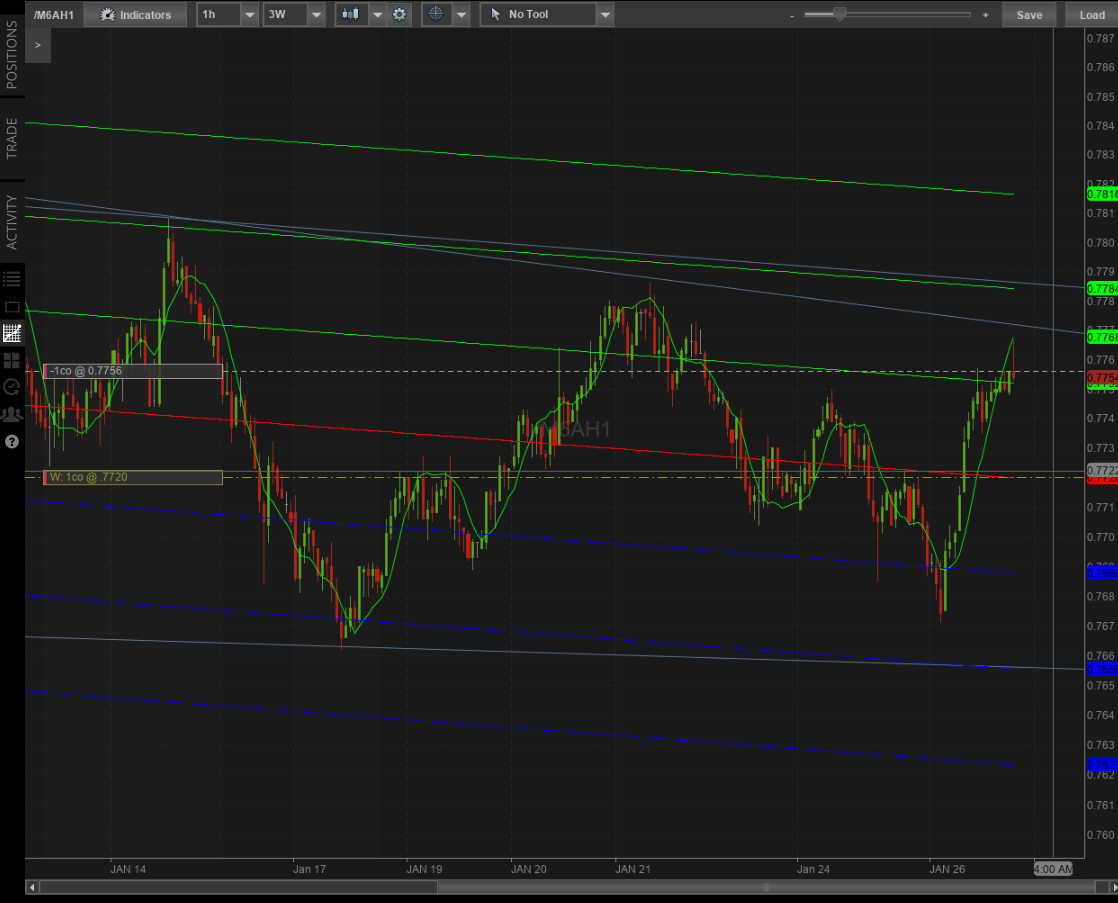Expand the chart type dropdown arrow
1118x903 pixels.
(378, 14)
